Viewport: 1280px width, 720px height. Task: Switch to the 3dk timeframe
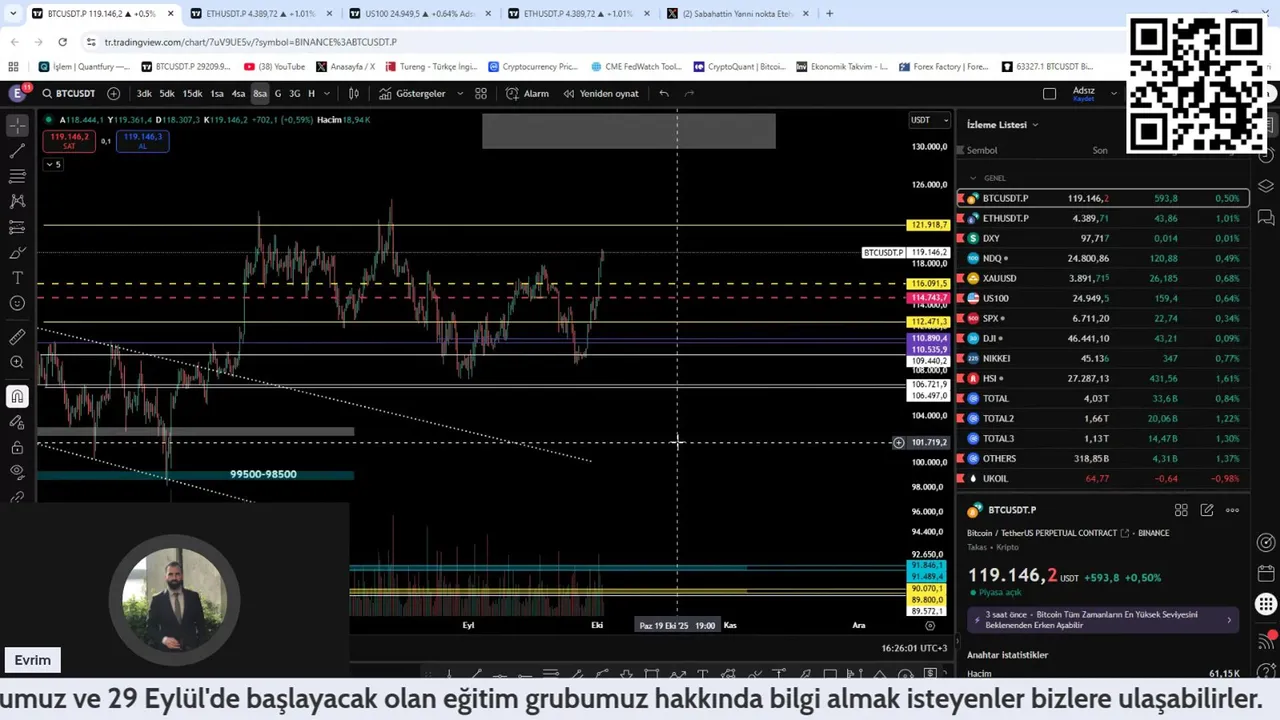coord(144,93)
